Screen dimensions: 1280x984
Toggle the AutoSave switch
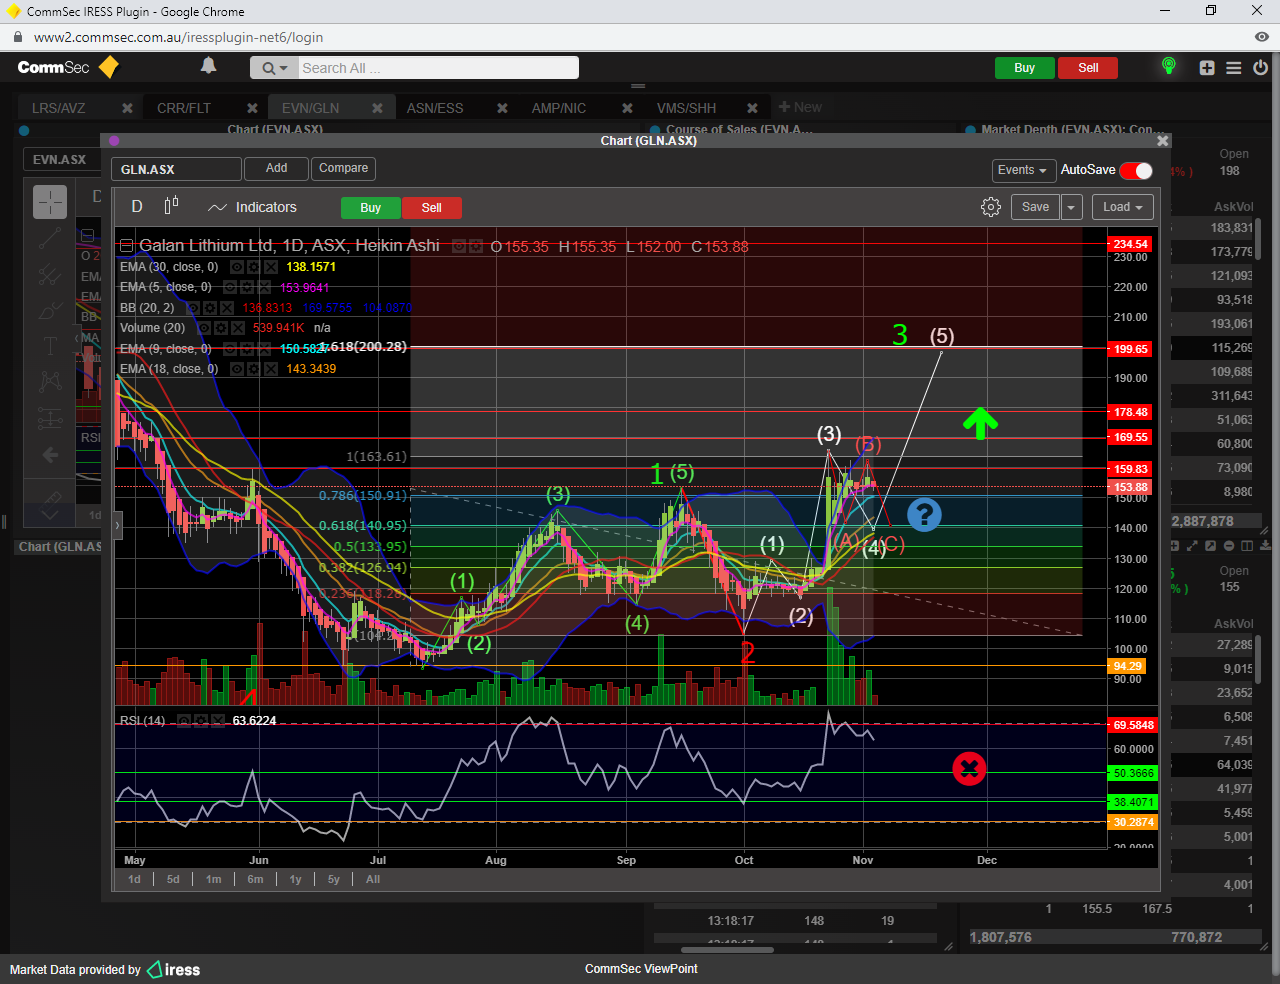[x=1136, y=170]
